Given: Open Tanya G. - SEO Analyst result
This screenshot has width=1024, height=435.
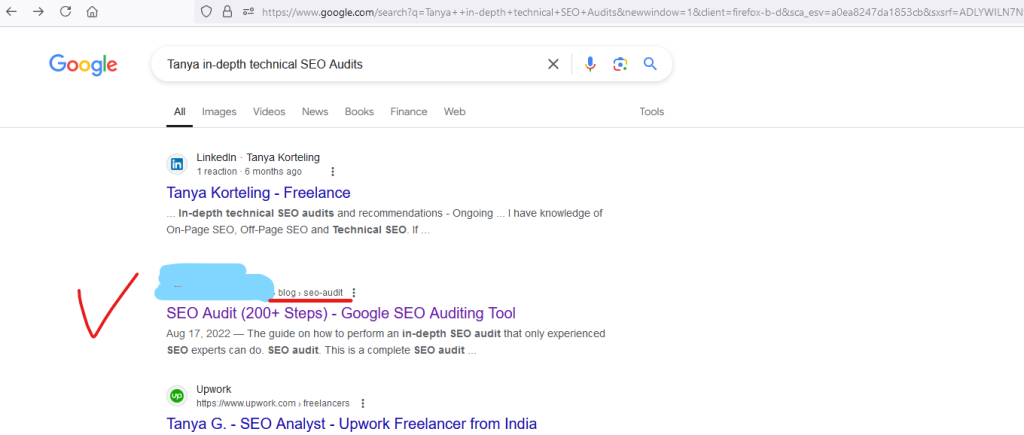Looking at the screenshot, I should [351, 424].
